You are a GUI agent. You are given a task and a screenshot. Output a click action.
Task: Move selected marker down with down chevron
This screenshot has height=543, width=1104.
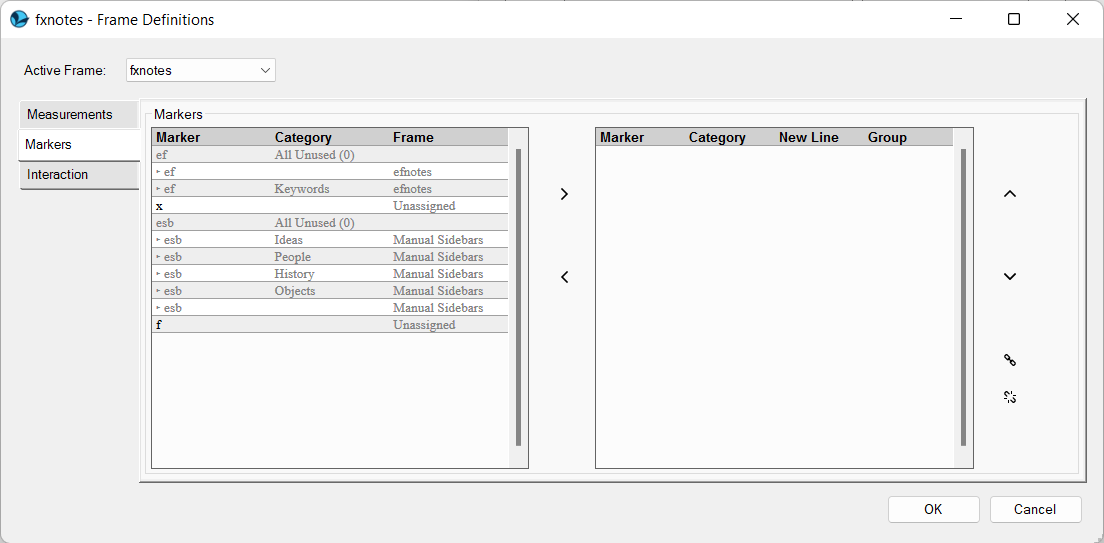point(1009,277)
